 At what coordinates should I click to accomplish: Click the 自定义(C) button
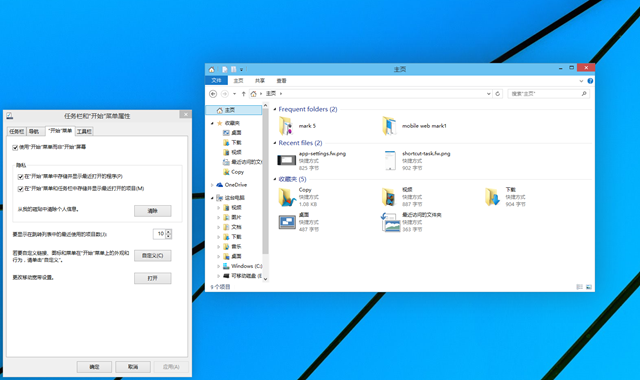[153, 256]
